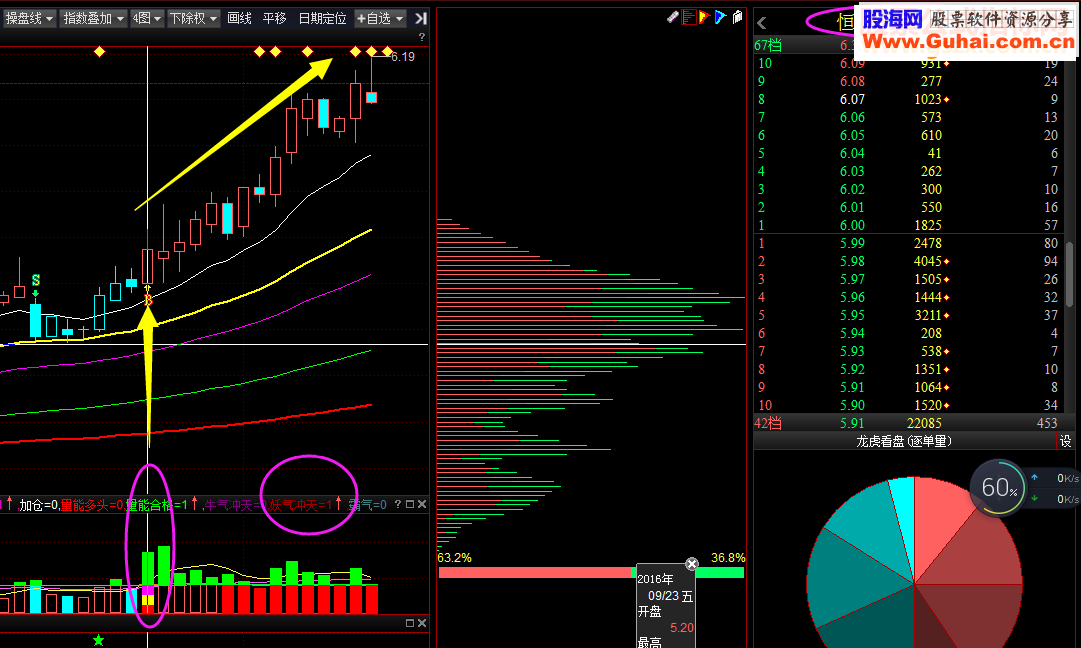Select ask price 6.07 row
The height and width of the screenshot is (648, 1081).
pyautogui.click(x=907, y=99)
